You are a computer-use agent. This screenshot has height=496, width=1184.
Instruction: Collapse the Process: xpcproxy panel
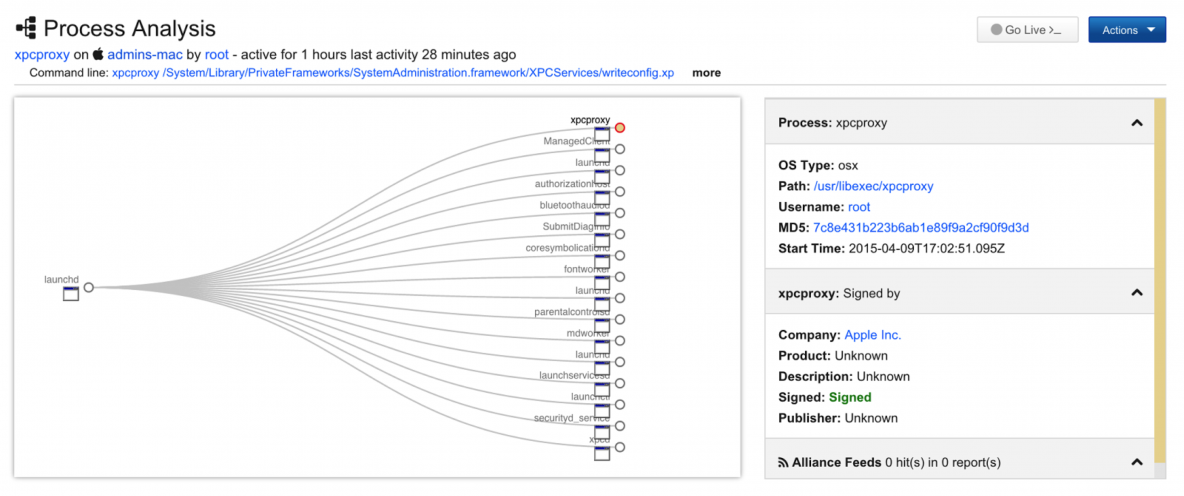click(1136, 123)
